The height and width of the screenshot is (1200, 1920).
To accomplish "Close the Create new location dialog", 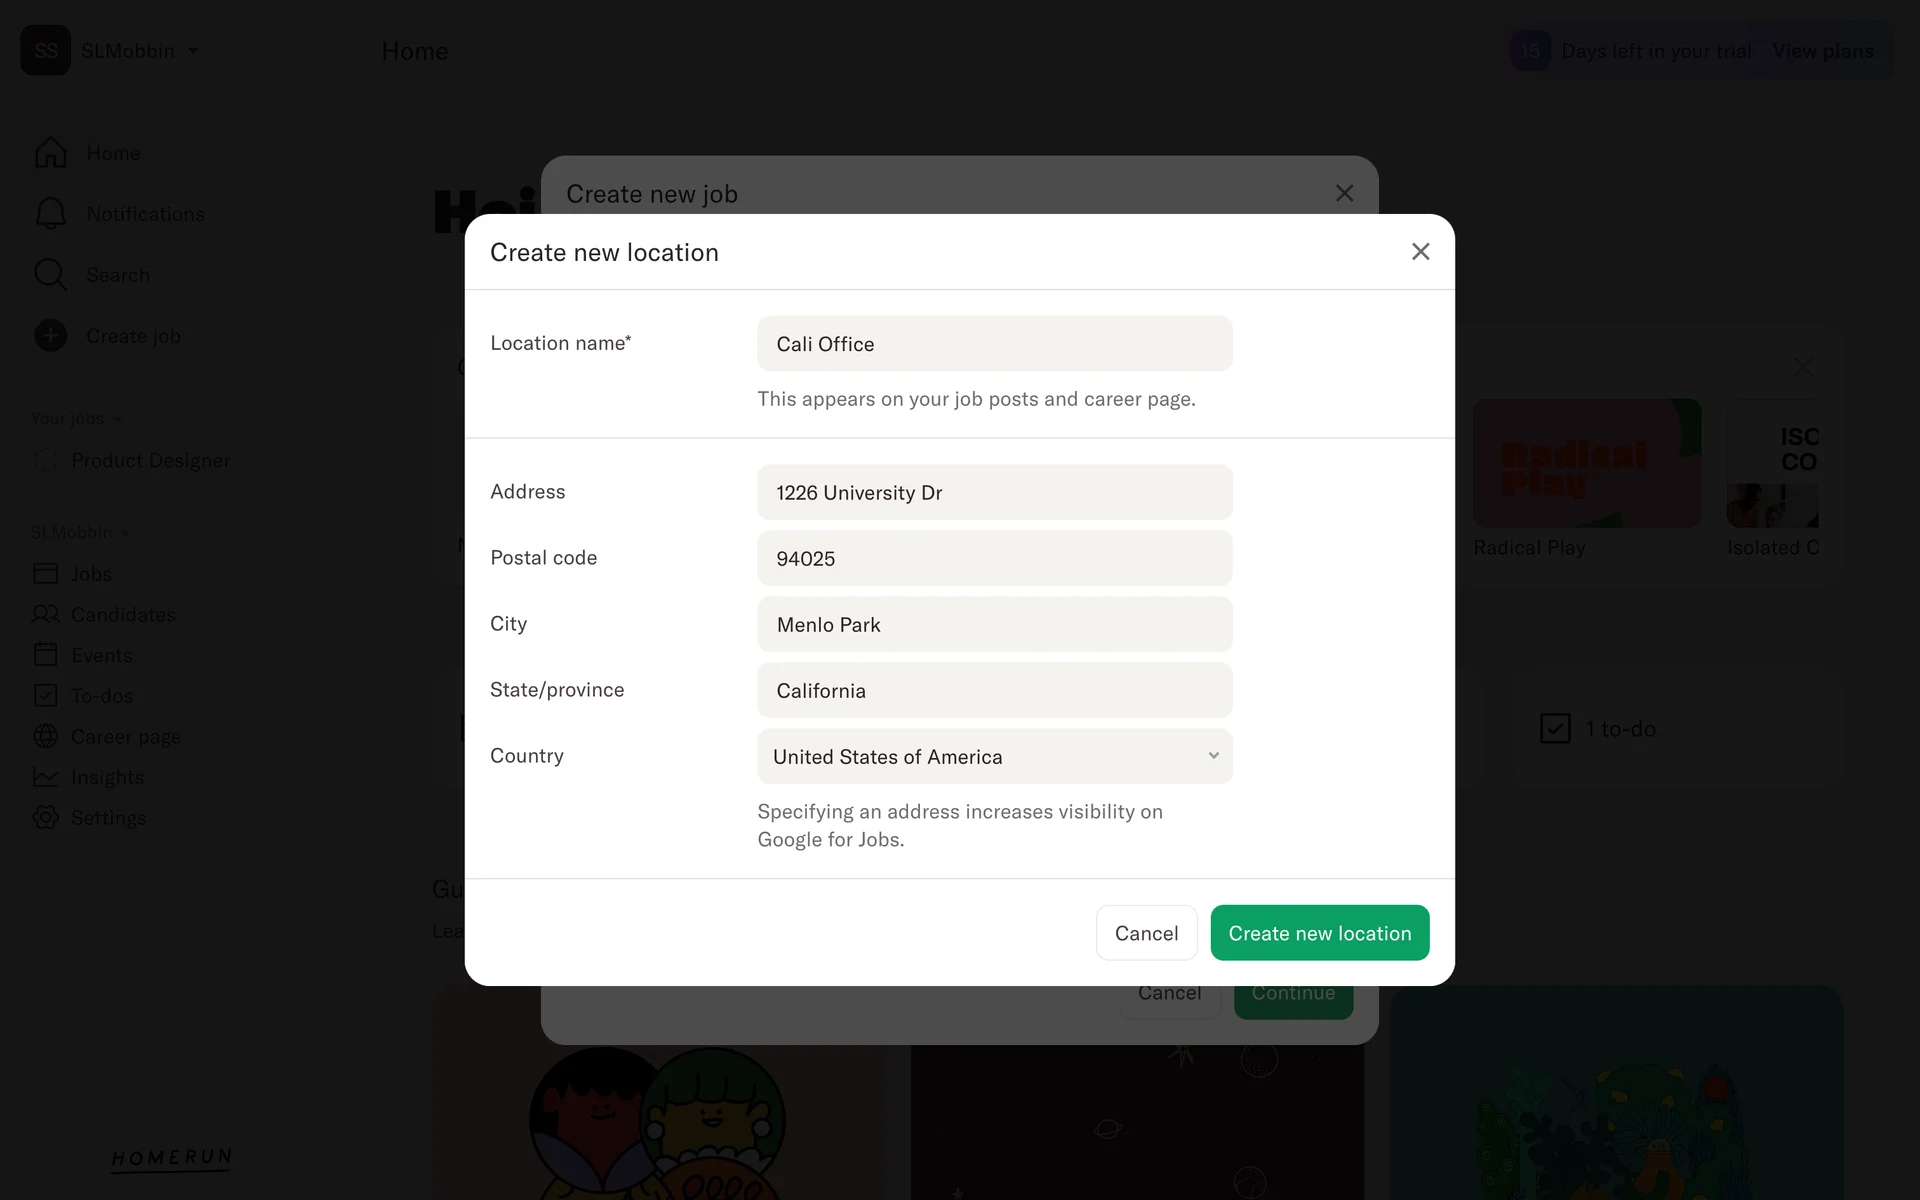I will (1420, 252).
